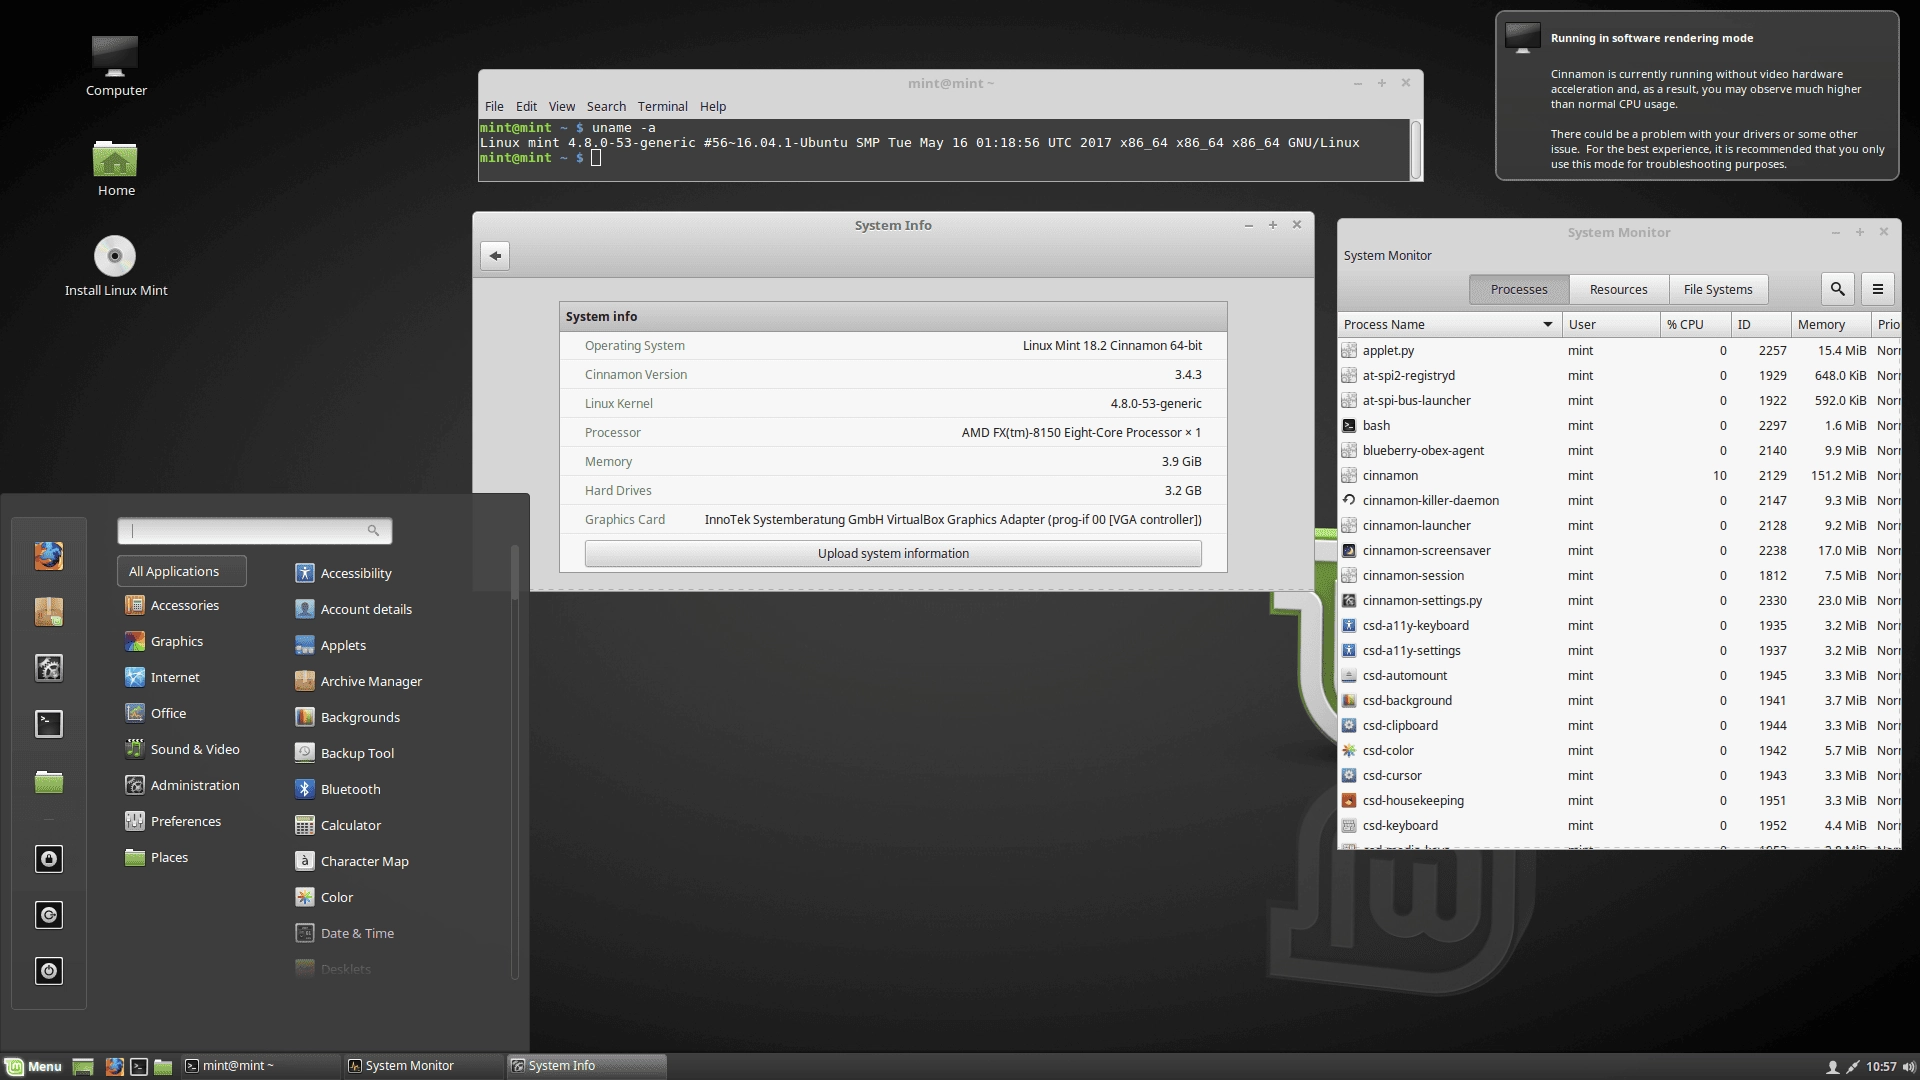Image resolution: width=1920 pixels, height=1080 pixels.
Task: Click the search icon in System Monitor
Action: [1837, 289]
